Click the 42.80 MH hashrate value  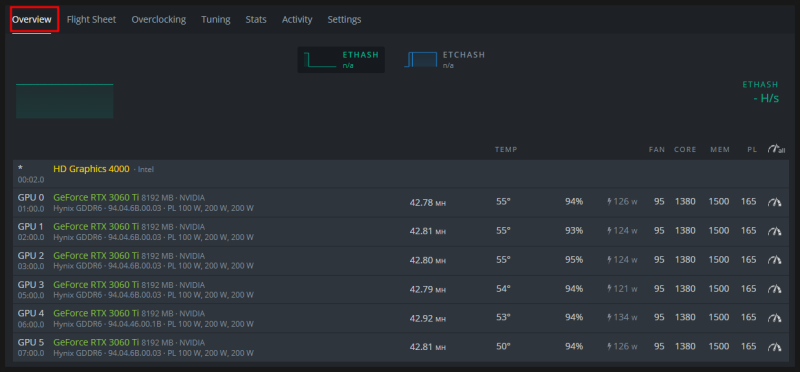[428, 260]
